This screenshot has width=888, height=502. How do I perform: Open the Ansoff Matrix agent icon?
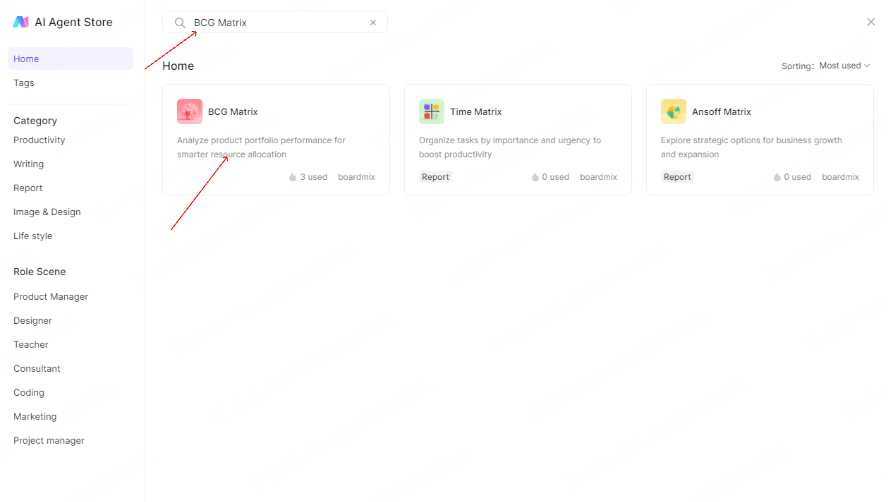pos(673,112)
